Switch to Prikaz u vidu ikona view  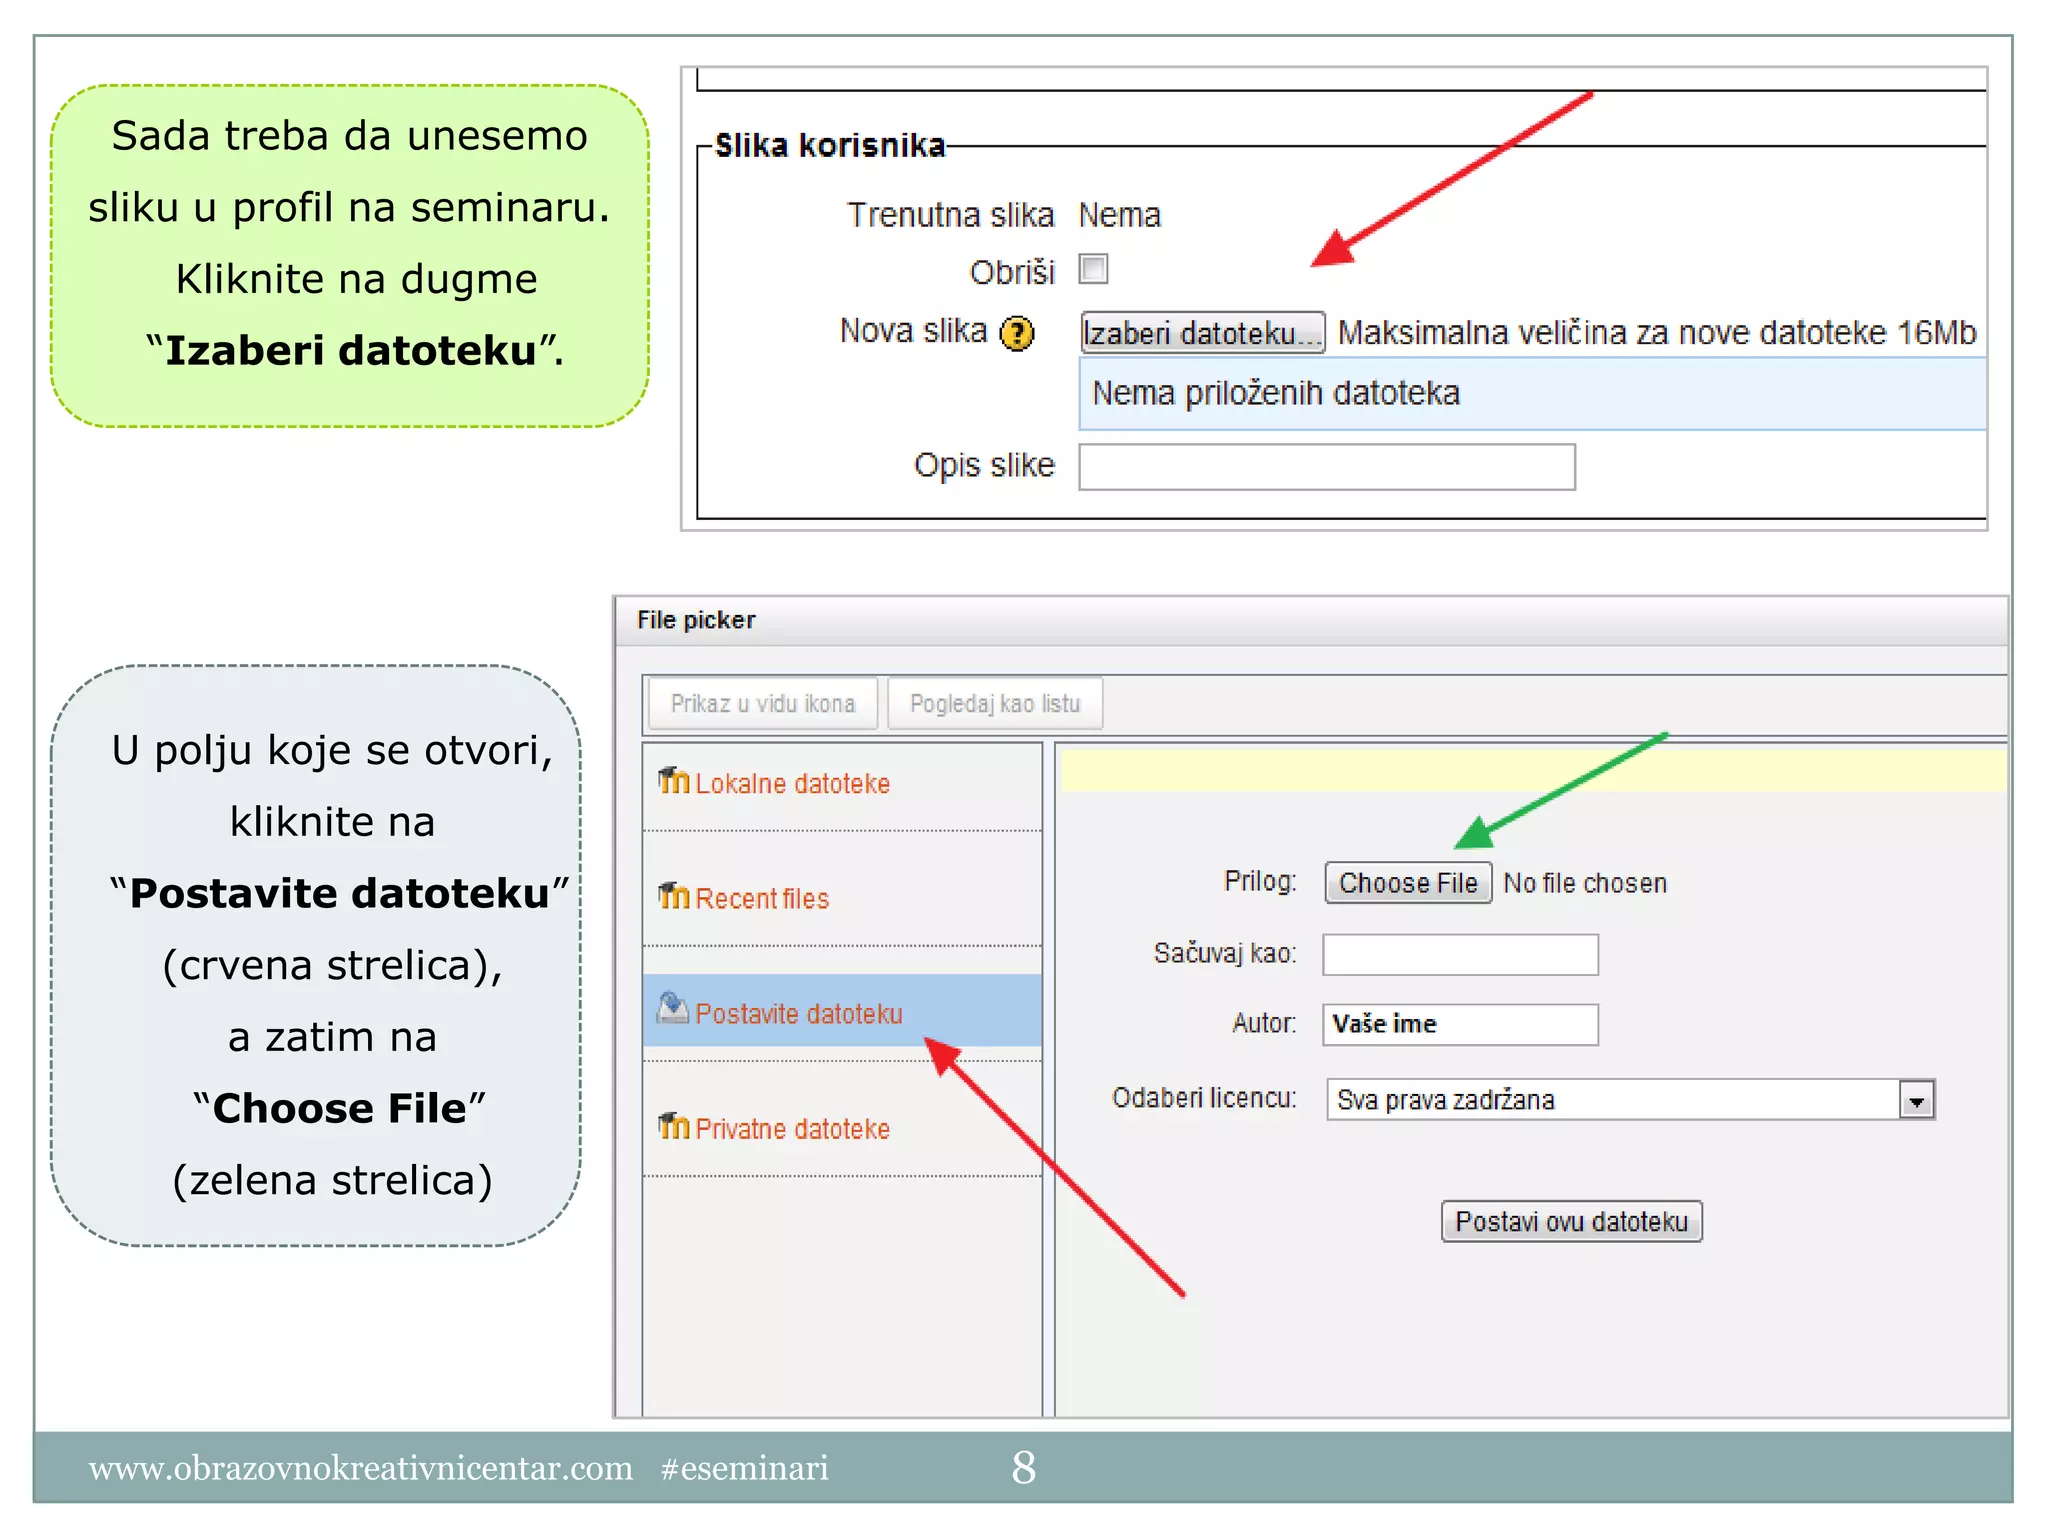coord(762,704)
